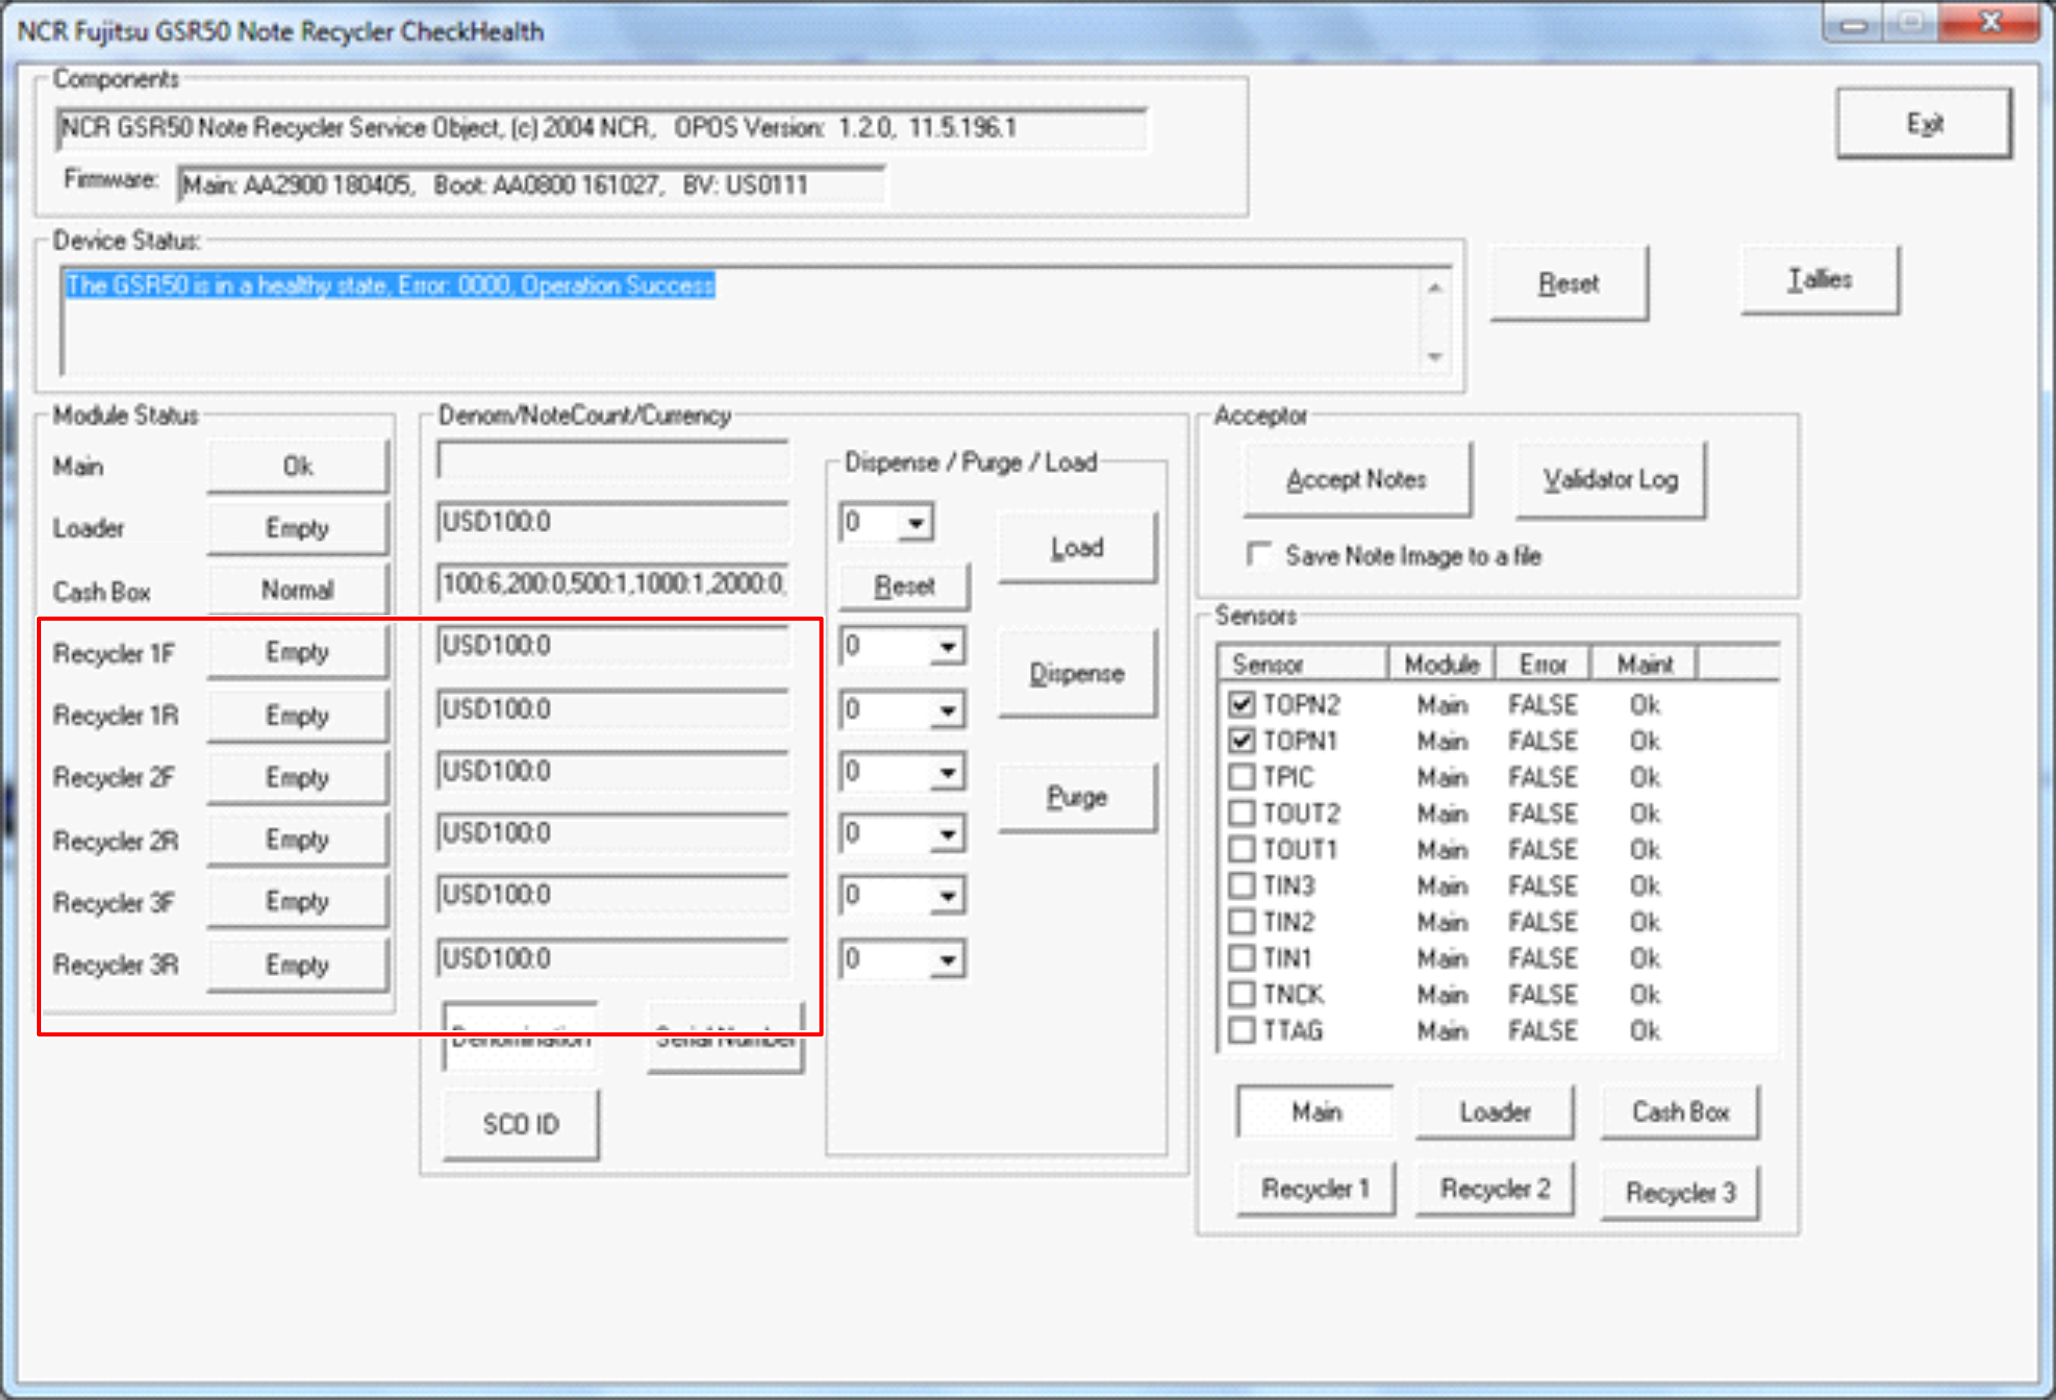Select the Recycler 2 sensors button

(x=1495, y=1189)
